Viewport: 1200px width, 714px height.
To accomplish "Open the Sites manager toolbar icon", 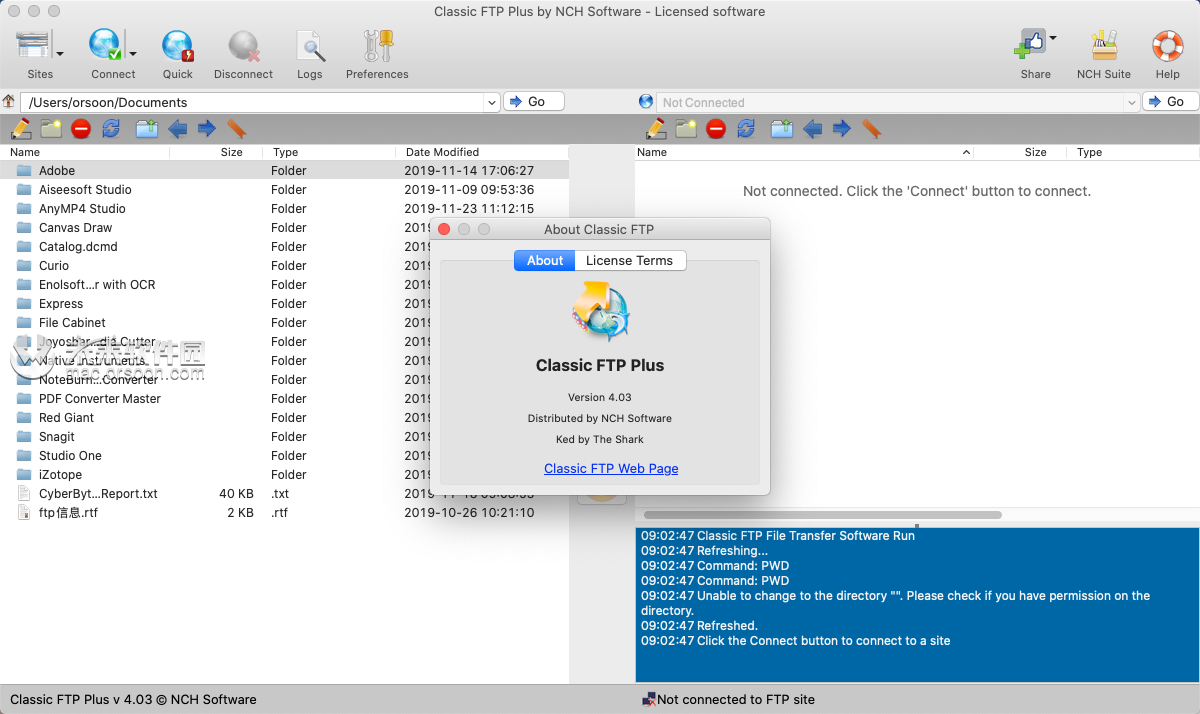I will (35, 46).
